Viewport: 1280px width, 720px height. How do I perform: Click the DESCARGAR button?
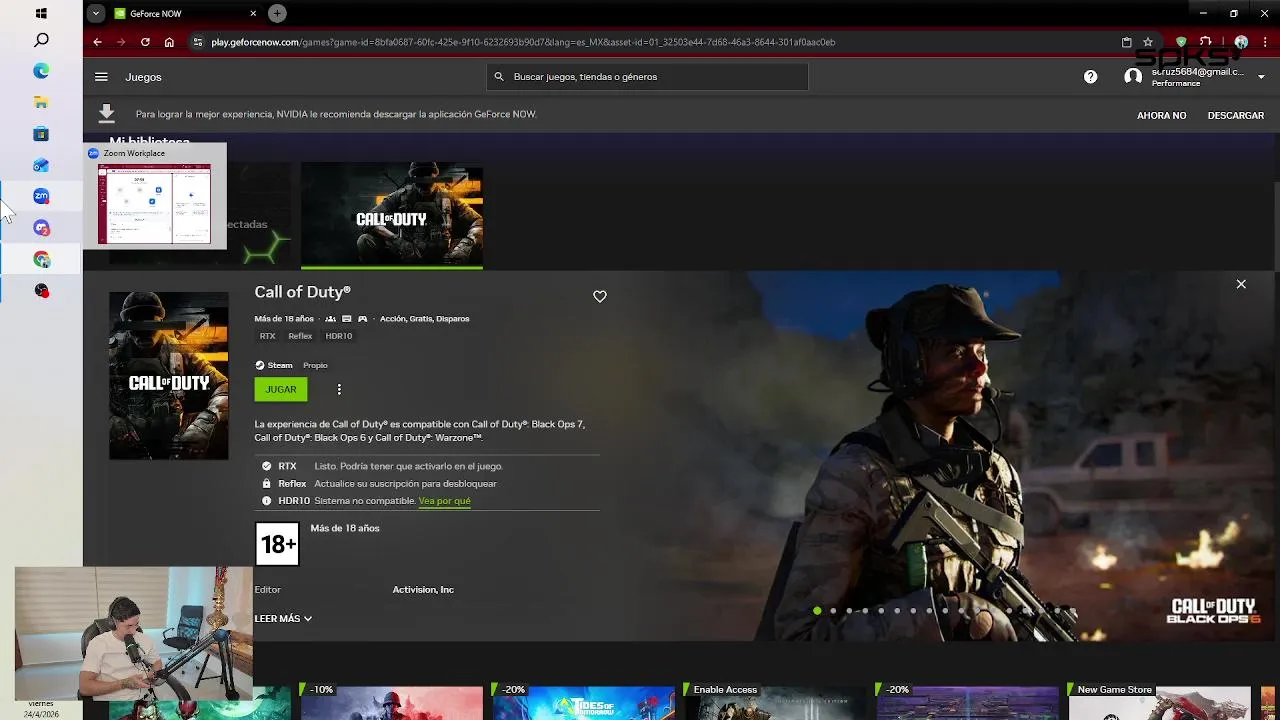click(x=1235, y=115)
